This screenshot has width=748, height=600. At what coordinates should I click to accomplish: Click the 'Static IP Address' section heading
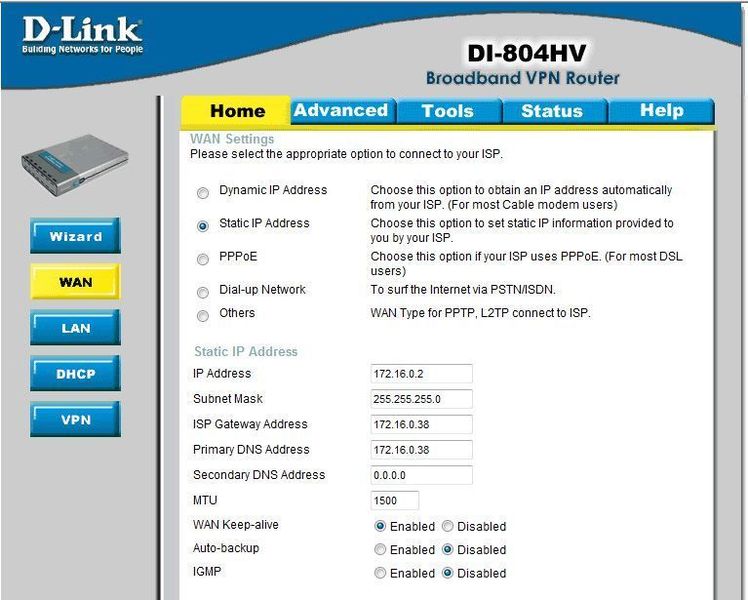(x=246, y=352)
